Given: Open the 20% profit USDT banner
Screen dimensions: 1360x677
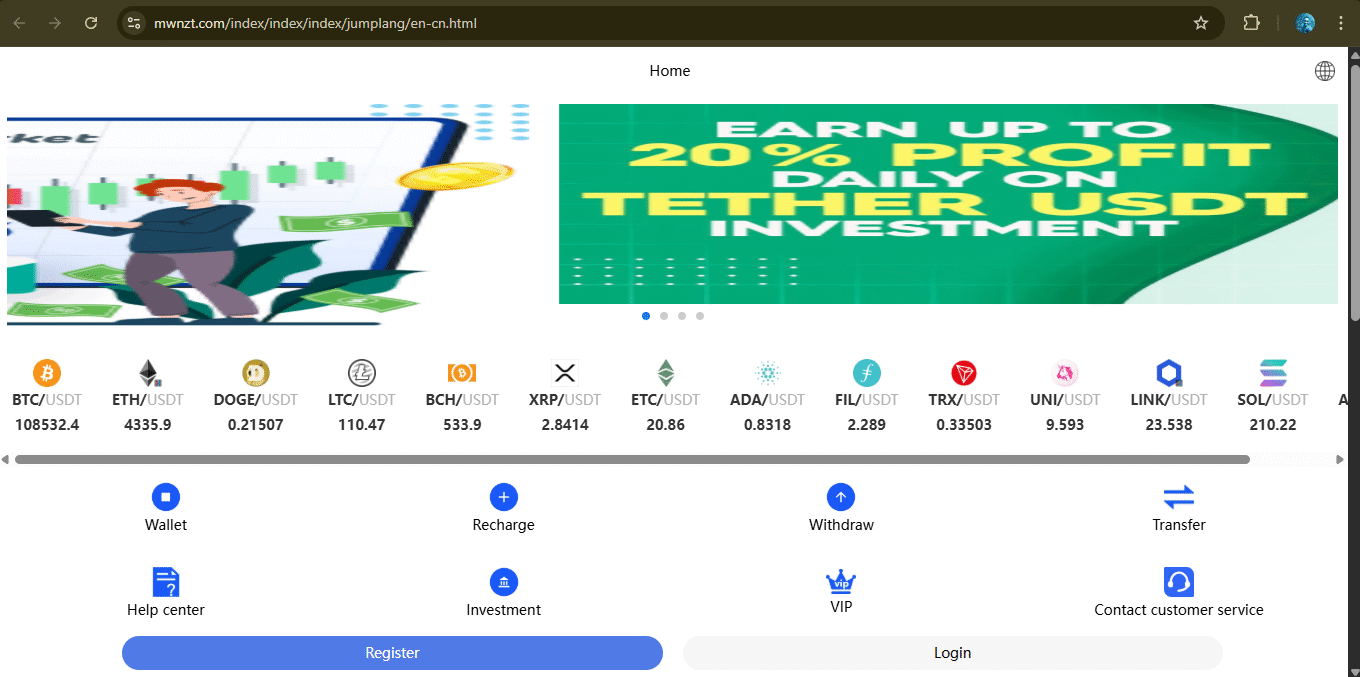Looking at the screenshot, I should coord(948,204).
